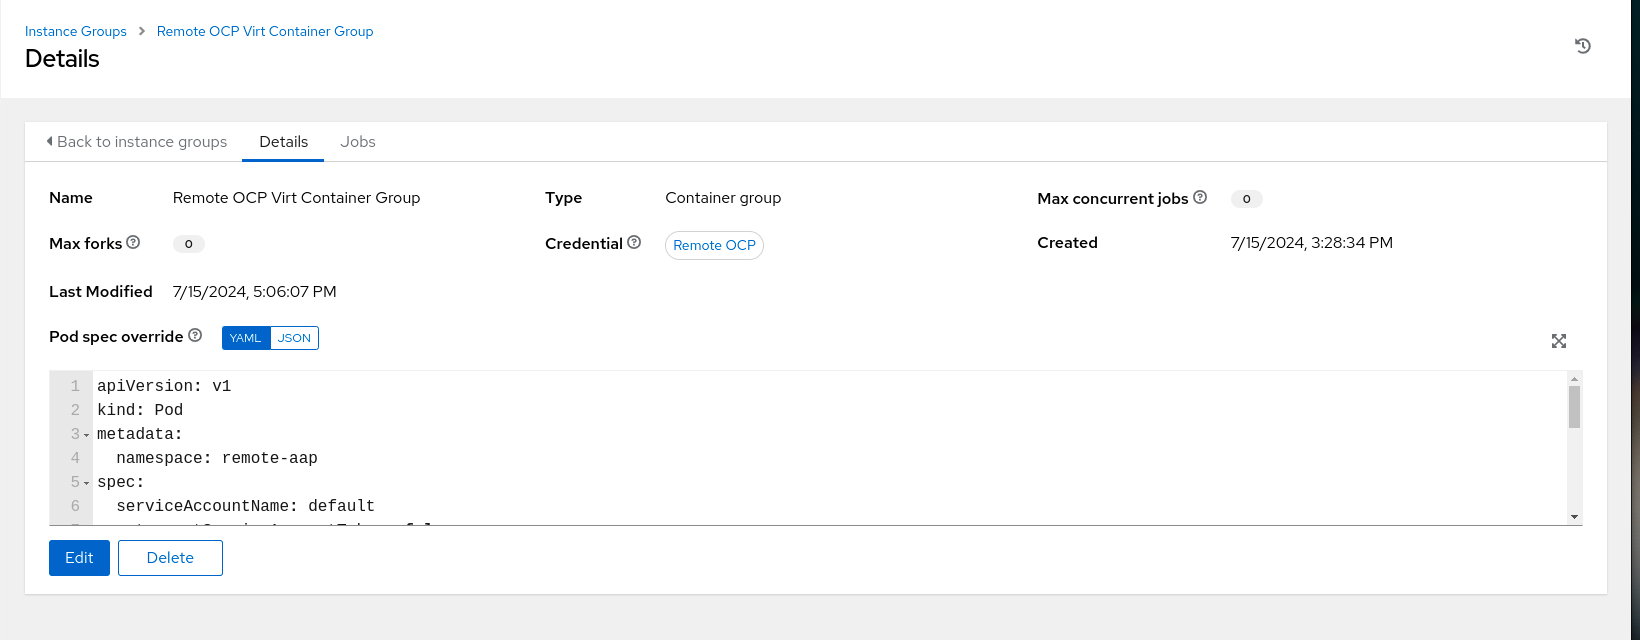Screen dimensions: 1640x640
Task: Click help icon beside Max concurrent jobs
Action: click(x=1200, y=198)
